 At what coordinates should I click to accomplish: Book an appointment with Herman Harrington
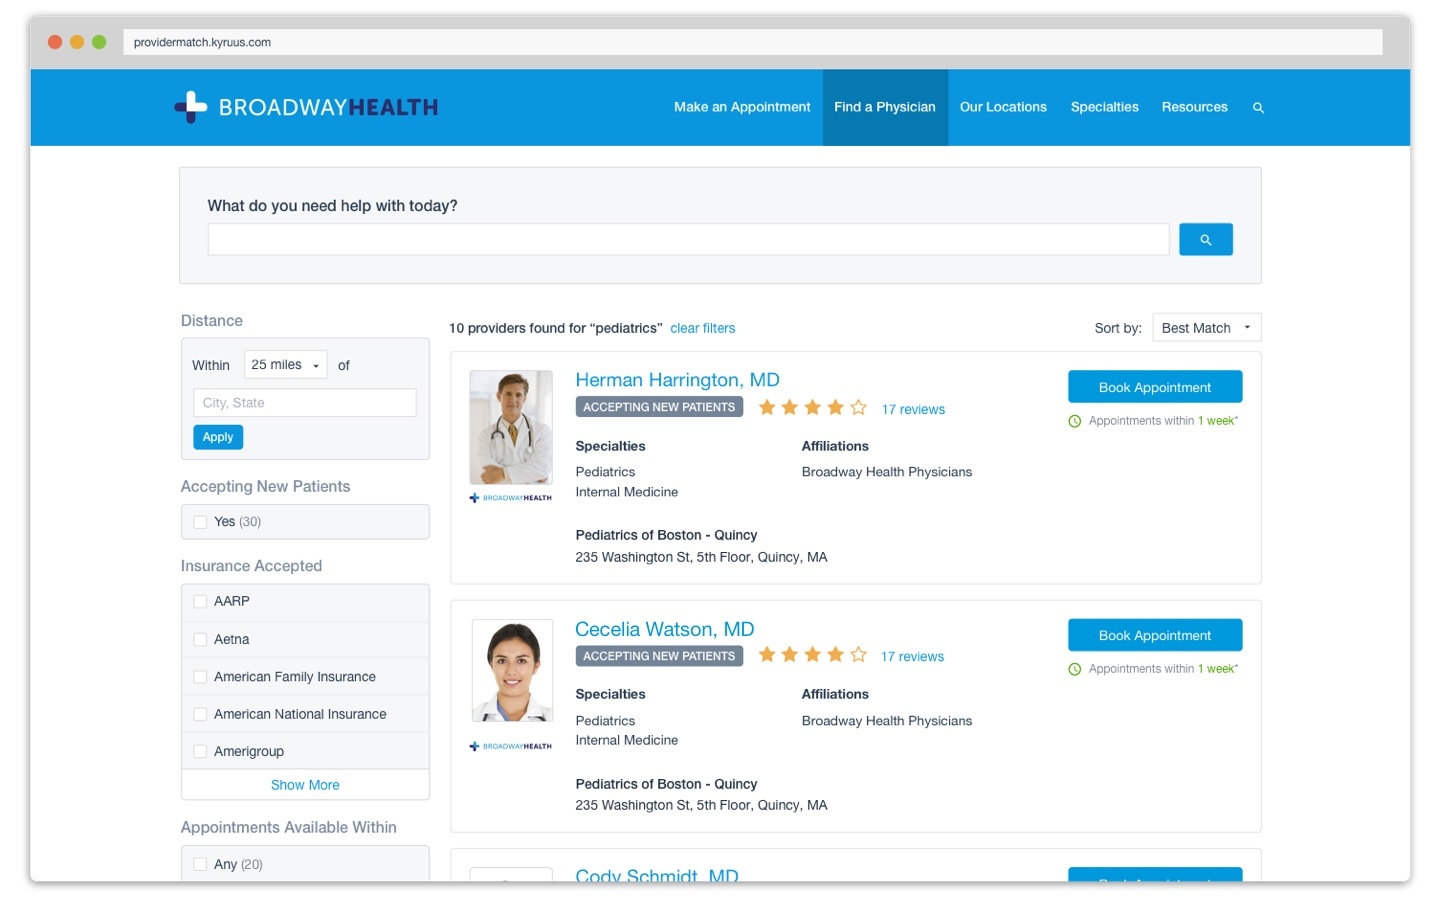coord(1154,386)
